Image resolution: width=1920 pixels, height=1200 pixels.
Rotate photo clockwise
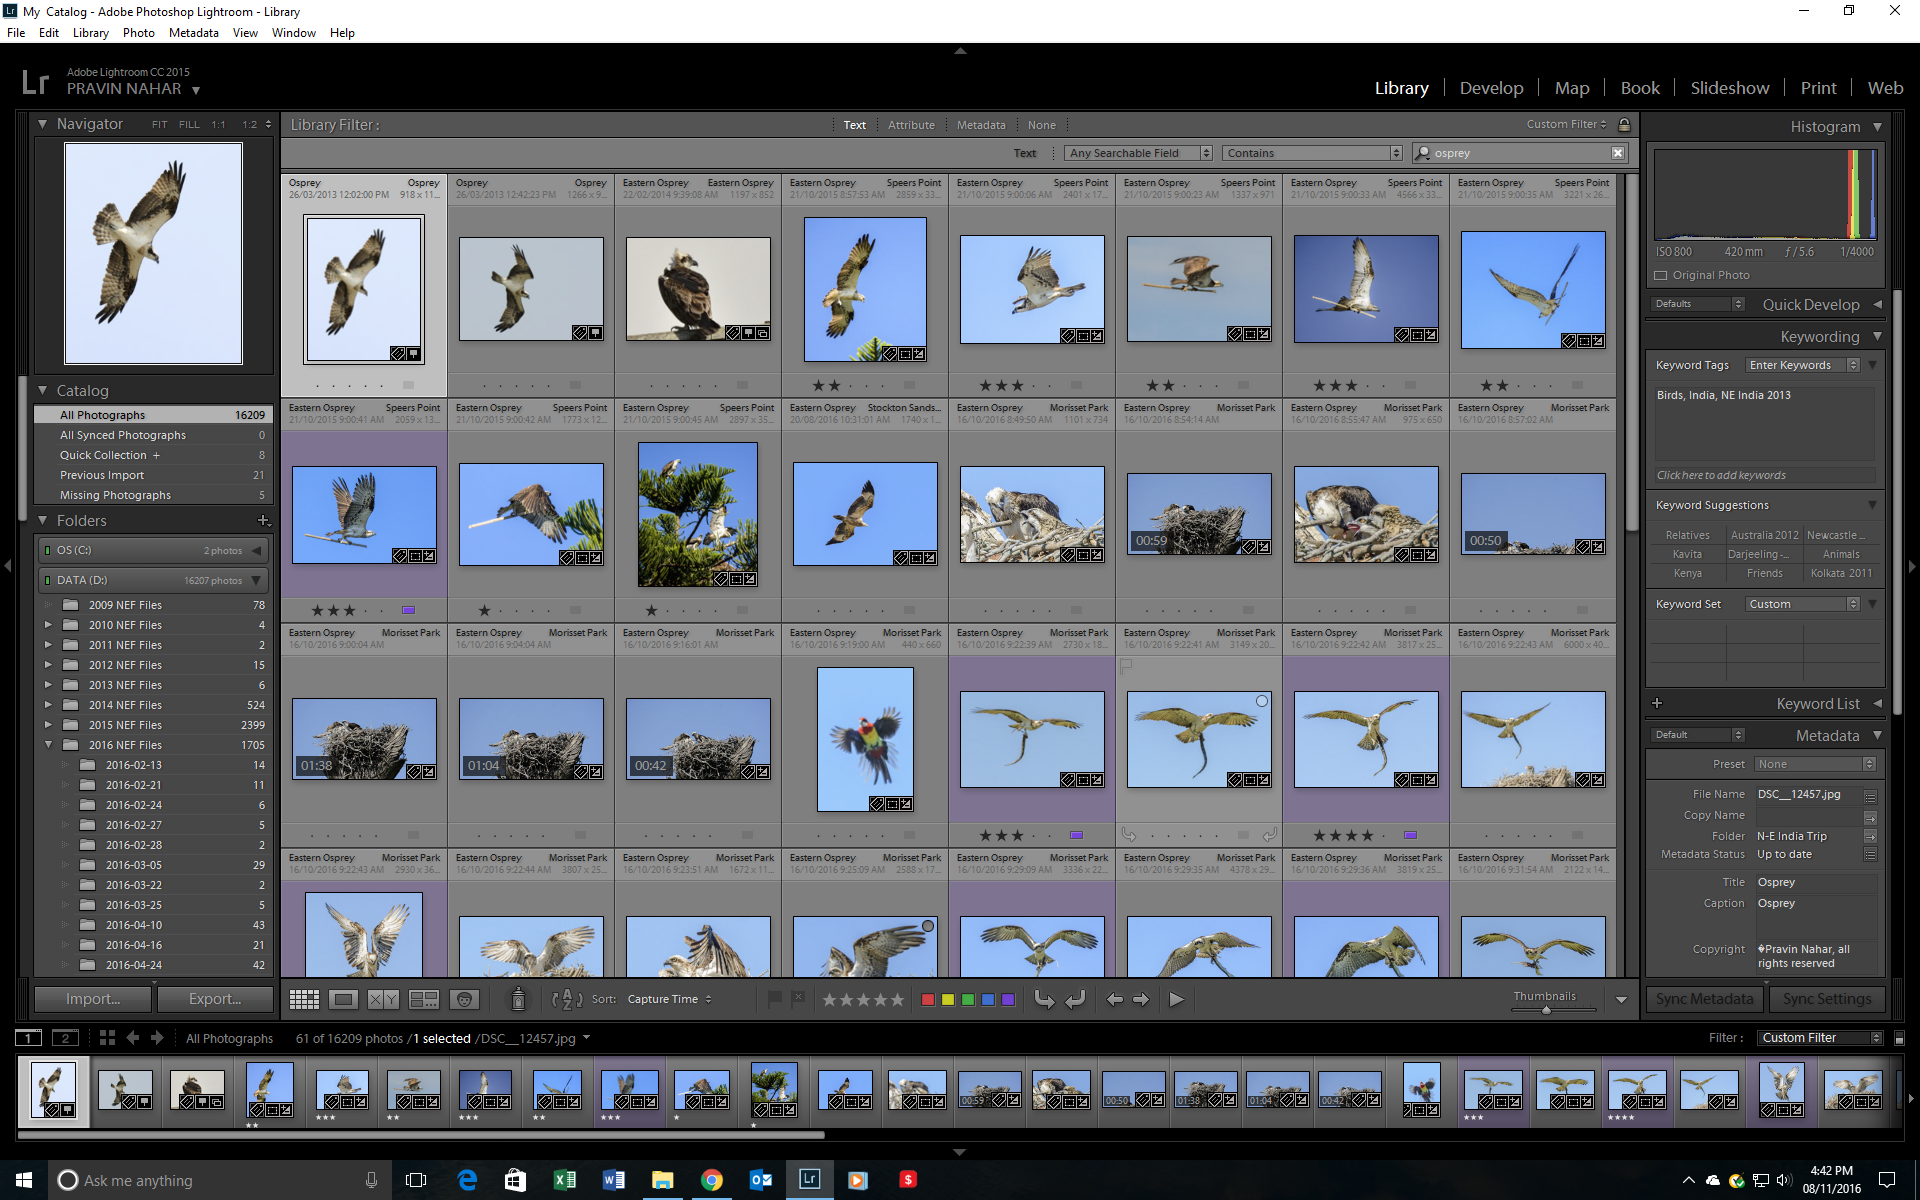pos(1076,999)
